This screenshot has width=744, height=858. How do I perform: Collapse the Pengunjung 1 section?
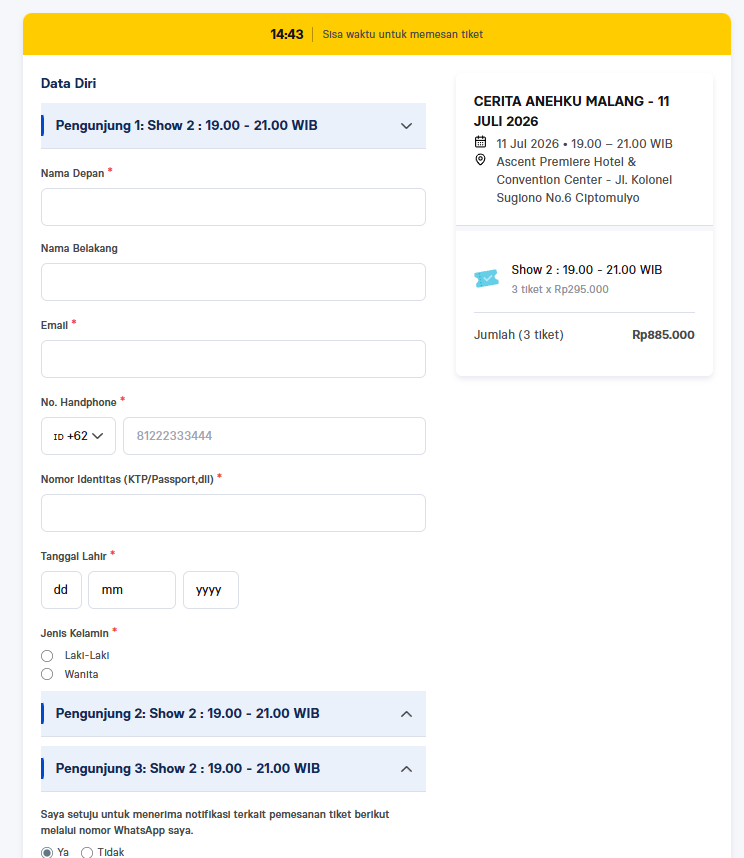click(233, 126)
